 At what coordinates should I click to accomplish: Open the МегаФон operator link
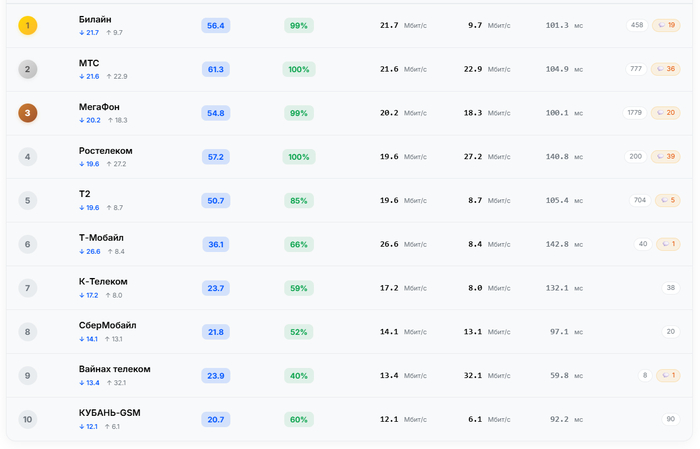click(x=100, y=107)
